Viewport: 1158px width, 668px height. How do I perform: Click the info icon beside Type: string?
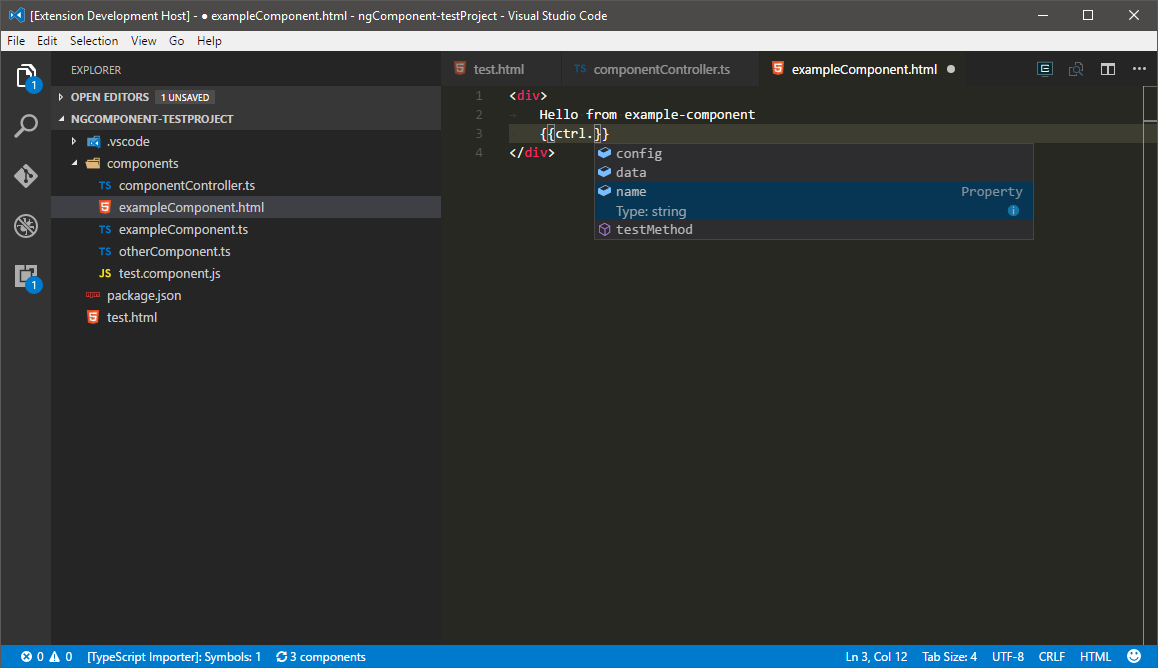tap(1013, 211)
